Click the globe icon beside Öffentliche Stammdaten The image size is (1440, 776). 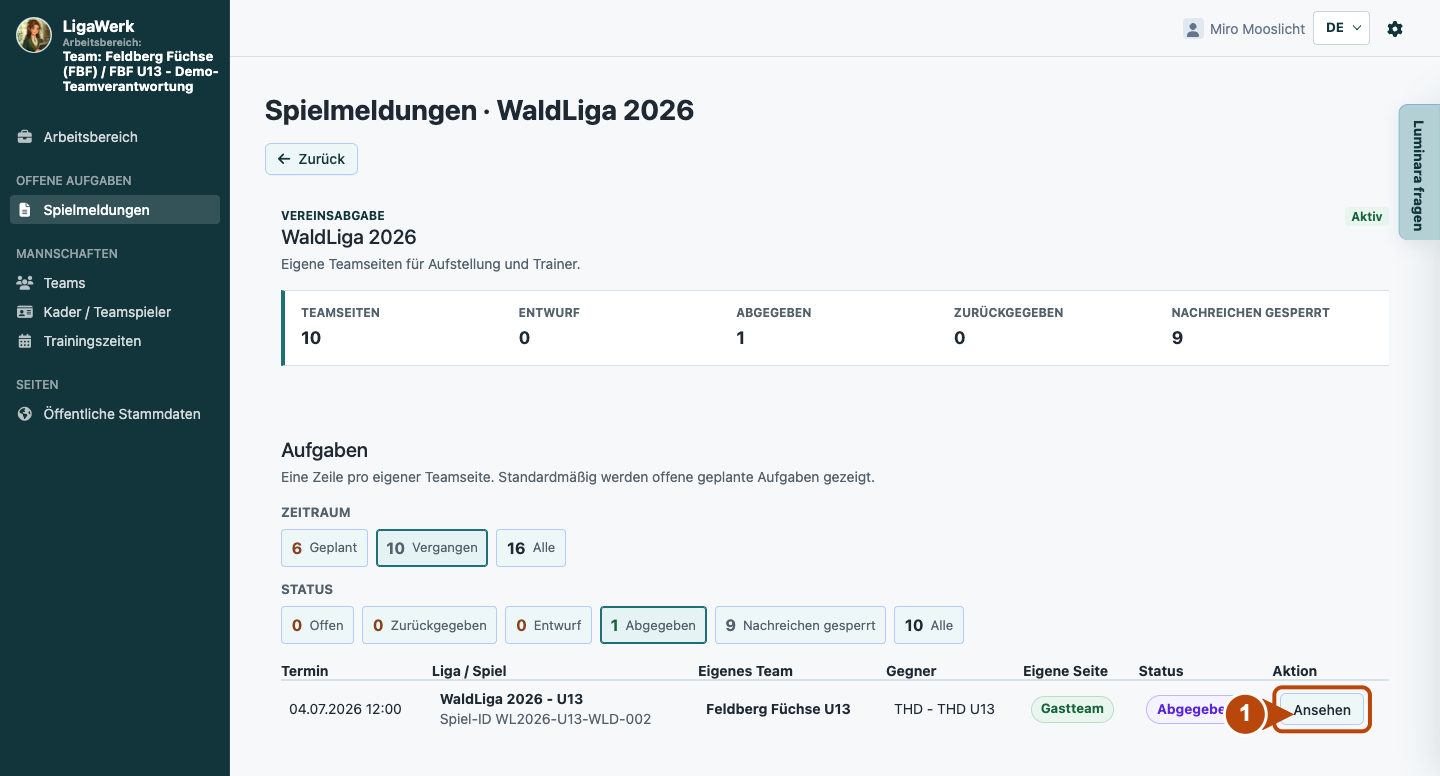[x=25, y=414]
